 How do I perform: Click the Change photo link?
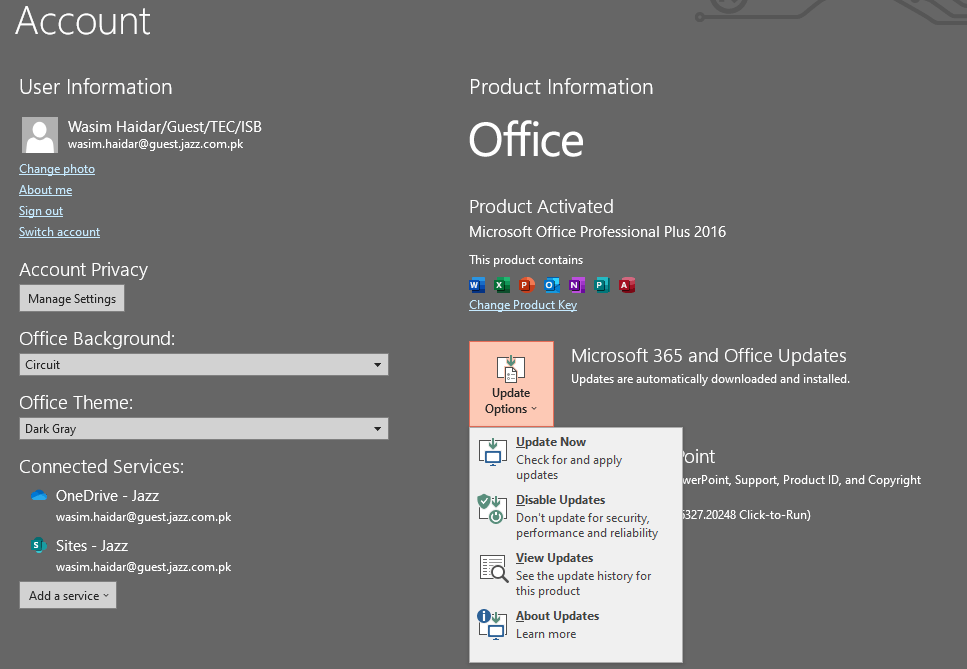coord(57,169)
